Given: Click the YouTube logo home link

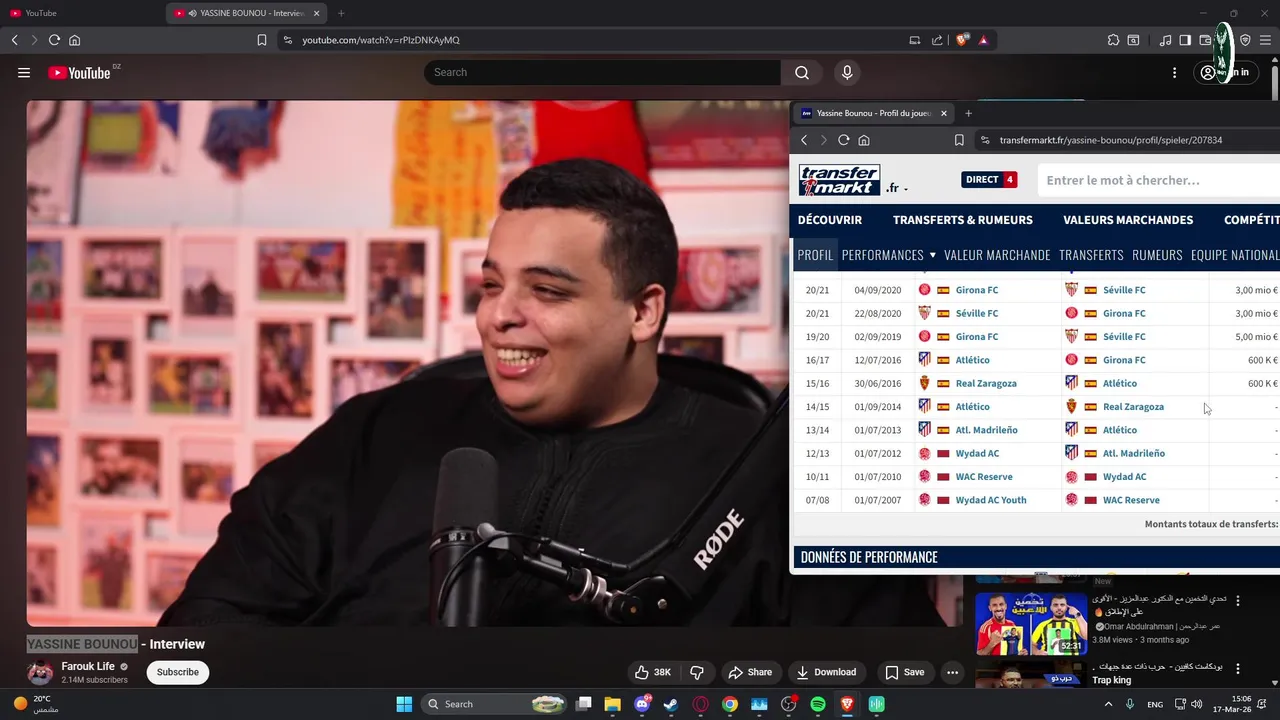Looking at the screenshot, I should point(79,72).
